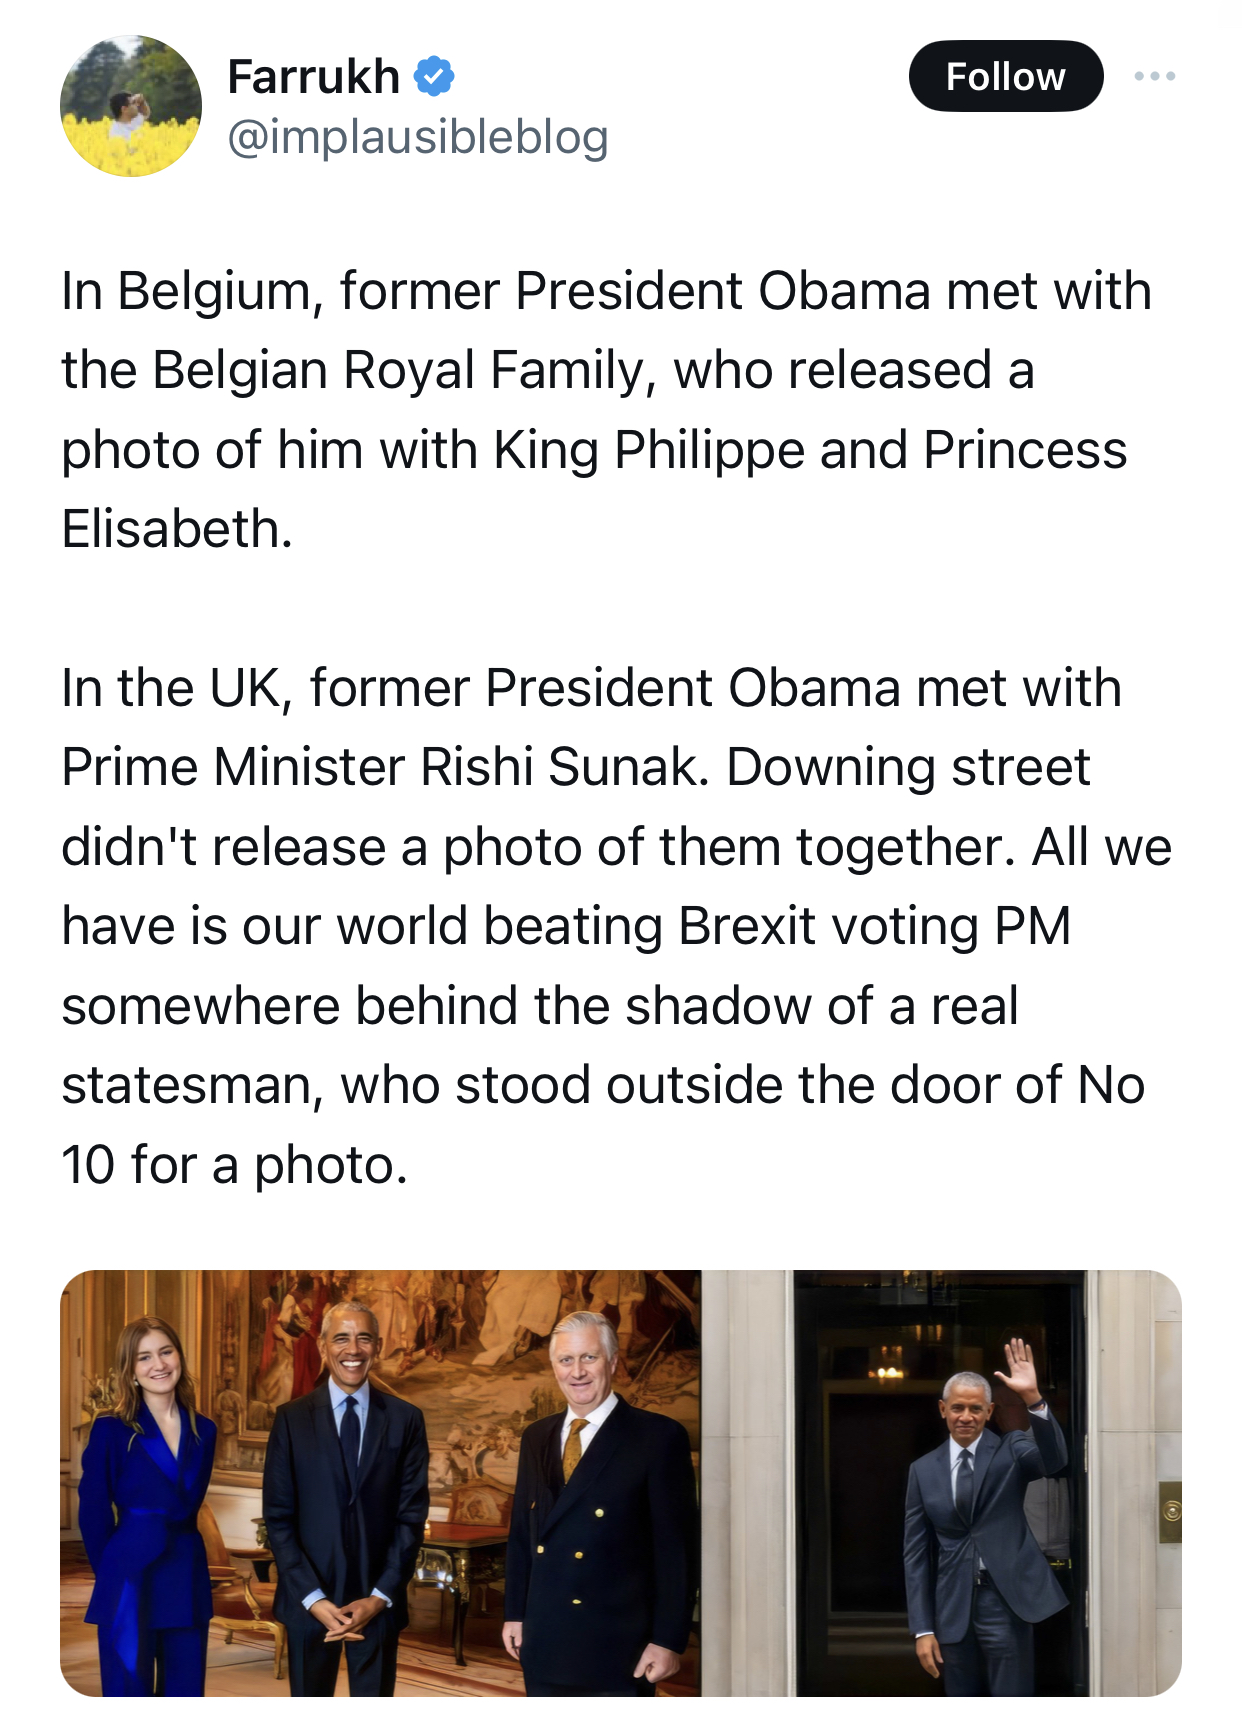Open Farrukh's profile picture
Screen dimensions: 1242x1726
(x=131, y=106)
